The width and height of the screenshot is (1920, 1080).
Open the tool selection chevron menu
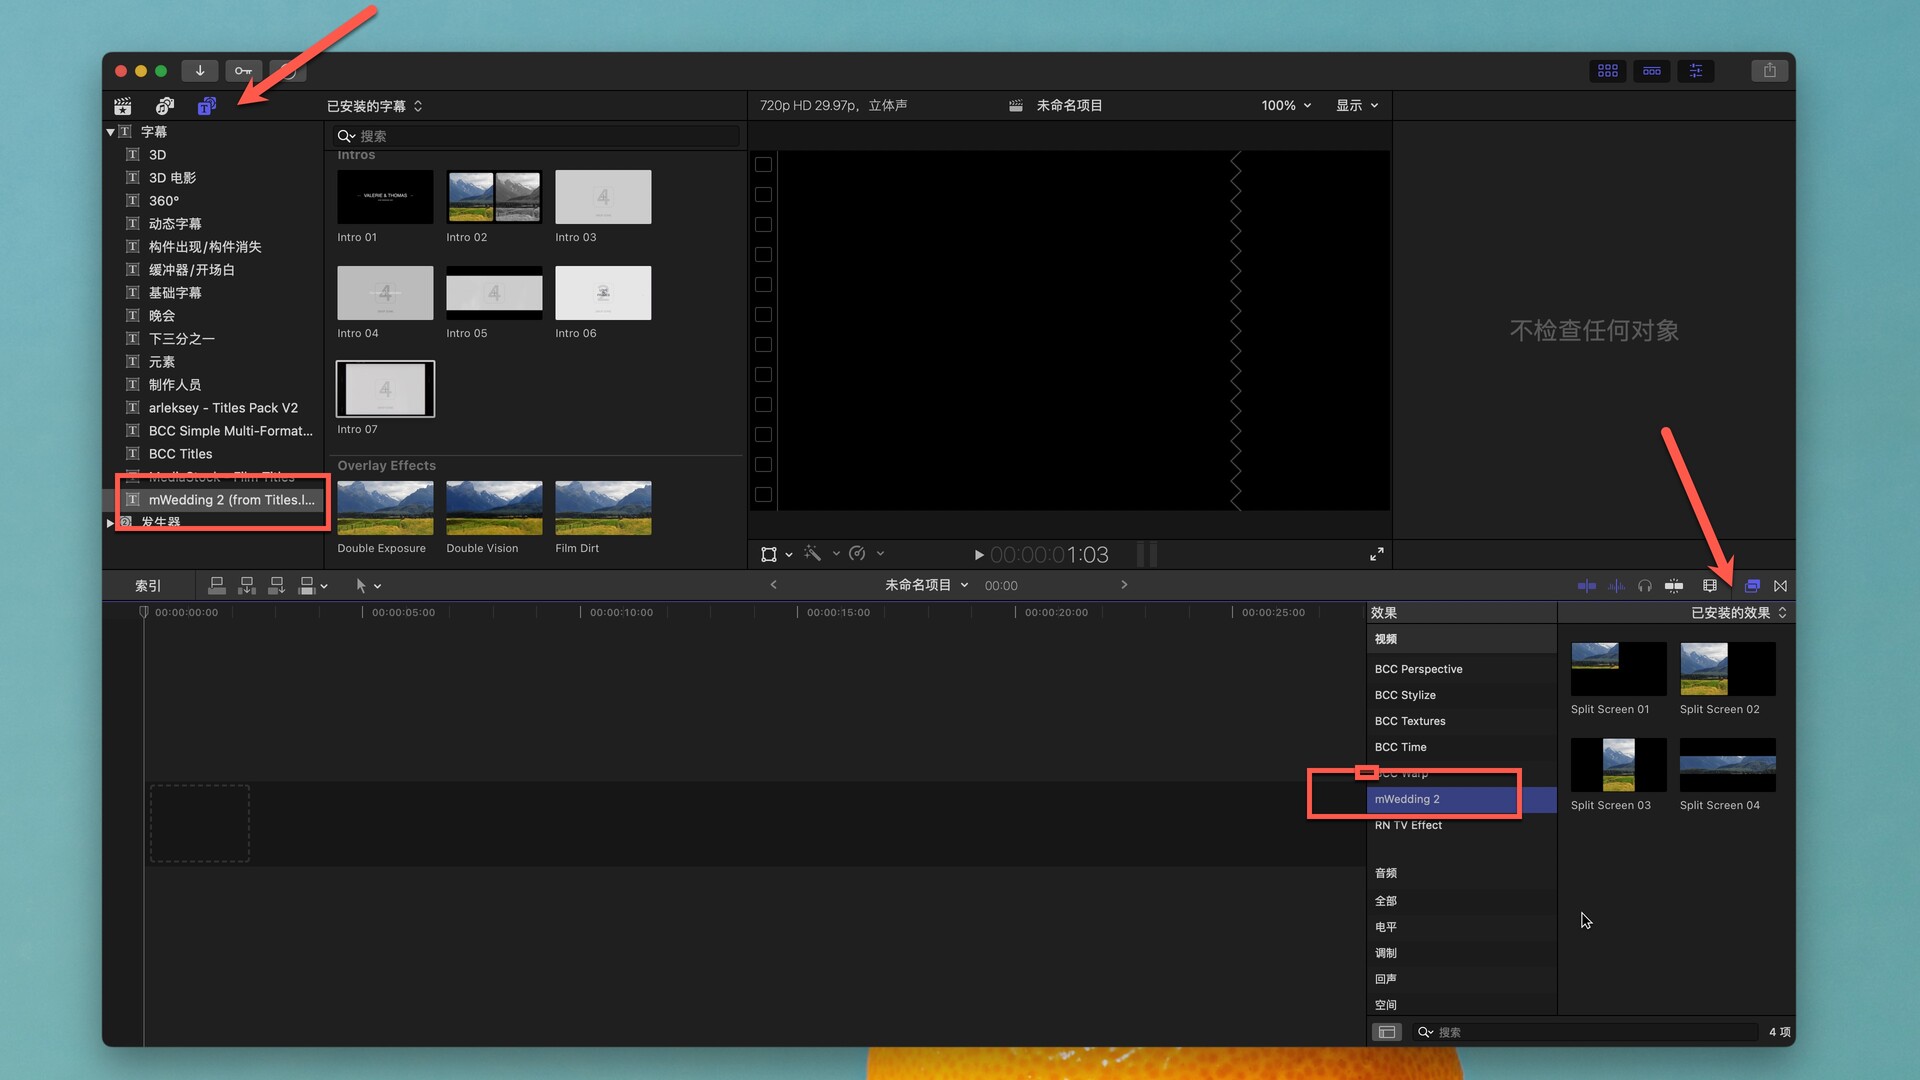377,586
